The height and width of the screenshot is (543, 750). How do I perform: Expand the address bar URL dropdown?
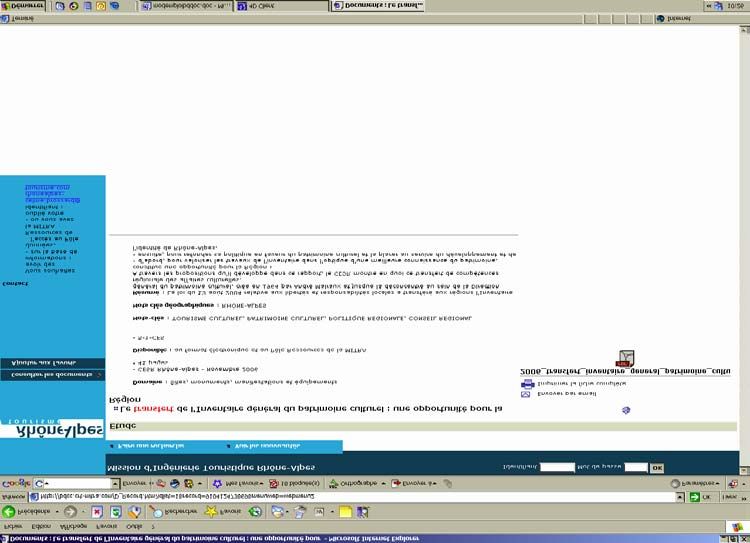click(682, 496)
